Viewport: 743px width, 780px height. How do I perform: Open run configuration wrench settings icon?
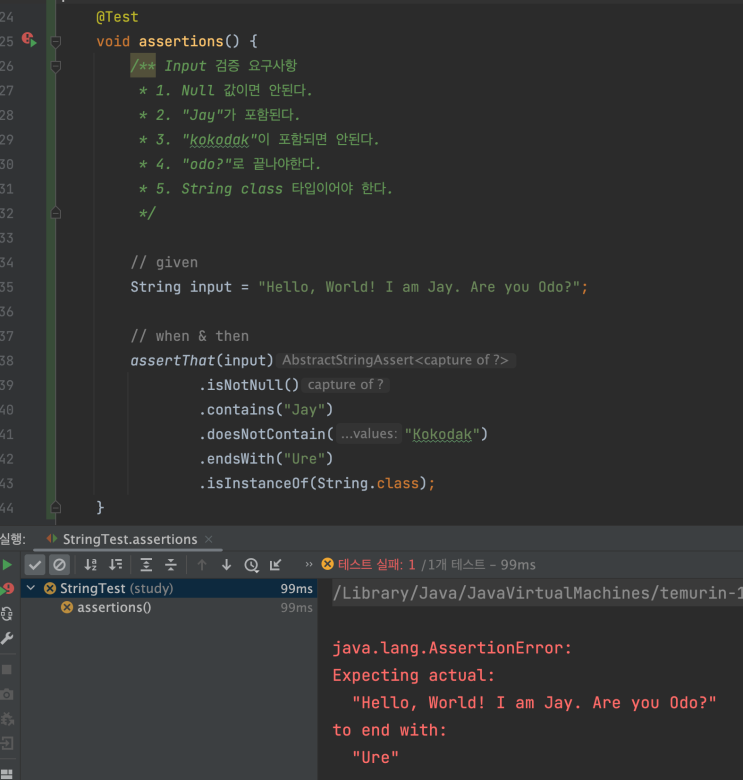click(x=8, y=638)
